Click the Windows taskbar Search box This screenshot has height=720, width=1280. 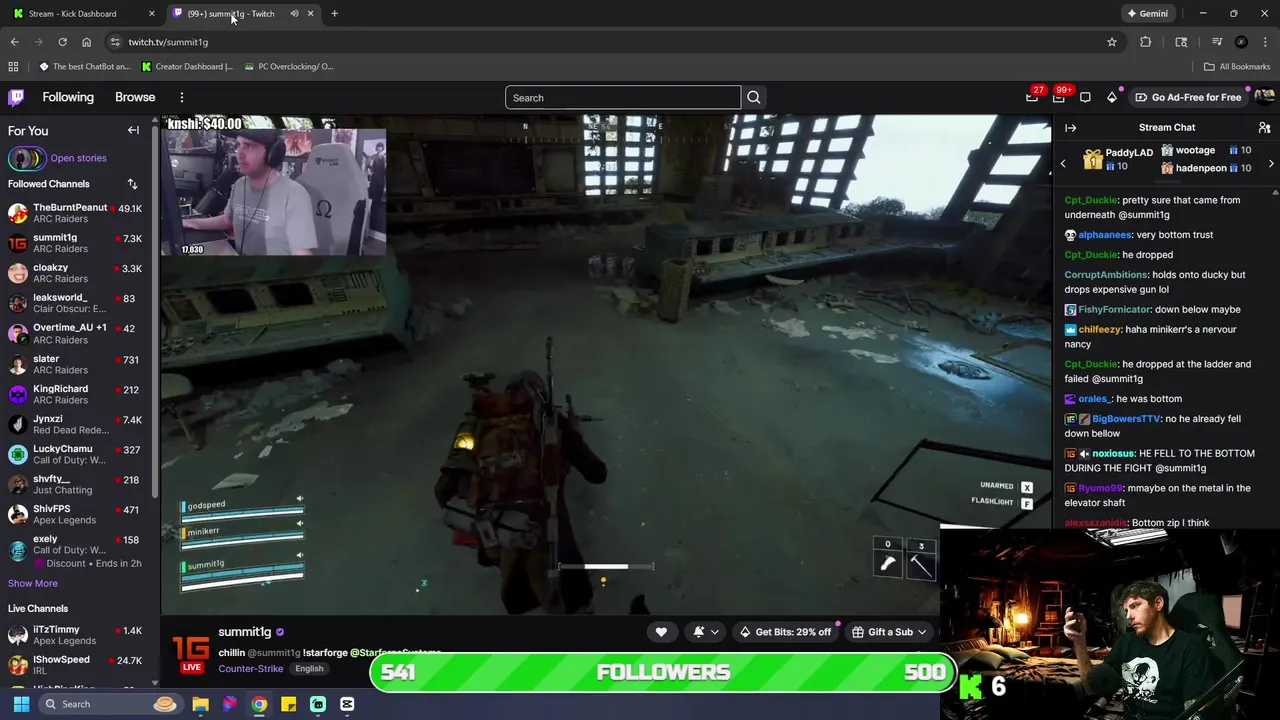coord(110,704)
